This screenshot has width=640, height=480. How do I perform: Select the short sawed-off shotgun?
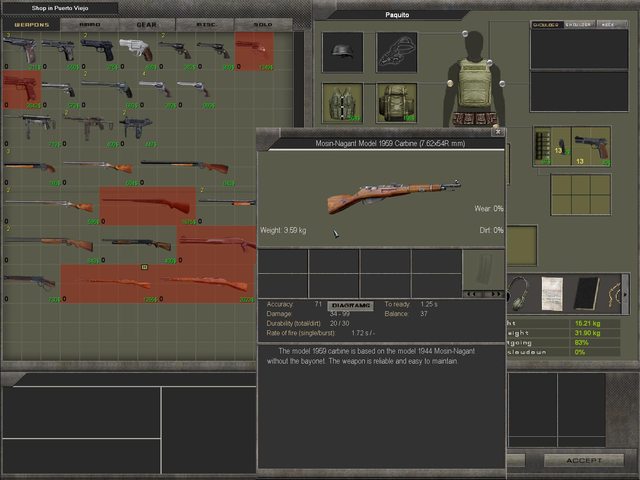coord(30,167)
